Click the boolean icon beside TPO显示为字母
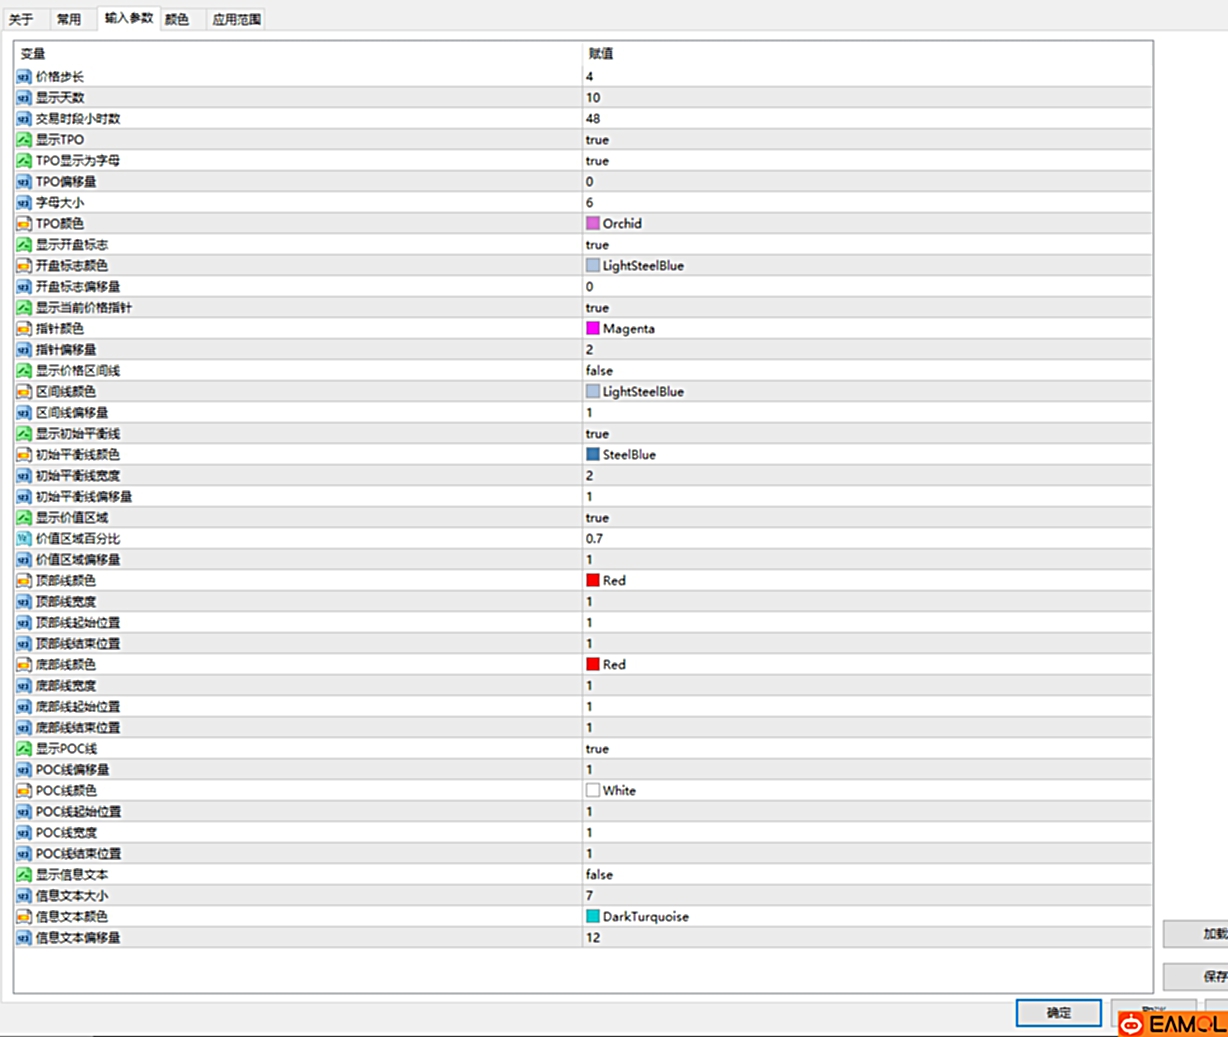The image size is (1228, 1037). point(24,161)
